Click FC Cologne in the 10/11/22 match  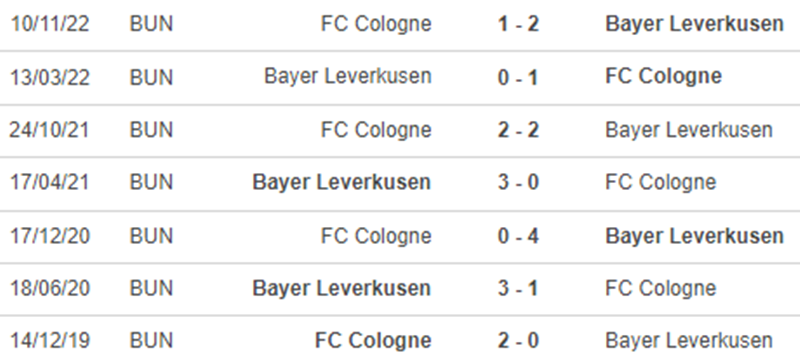coord(376,24)
